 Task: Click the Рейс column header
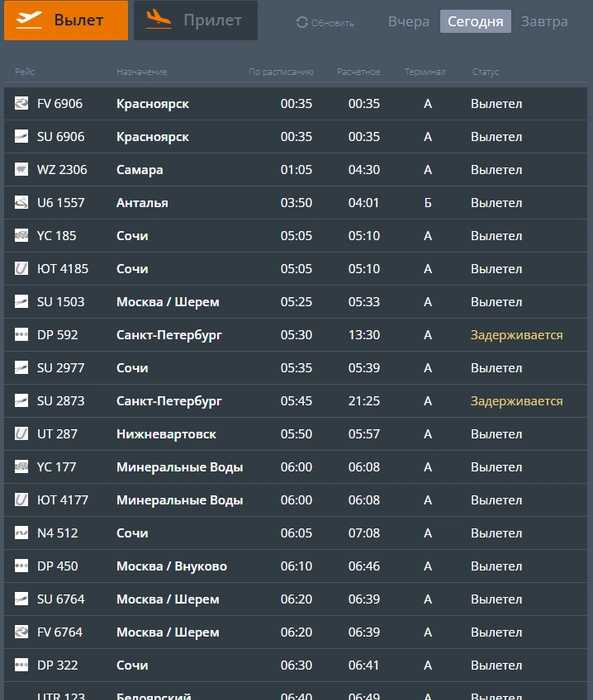pyautogui.click(x=25, y=72)
